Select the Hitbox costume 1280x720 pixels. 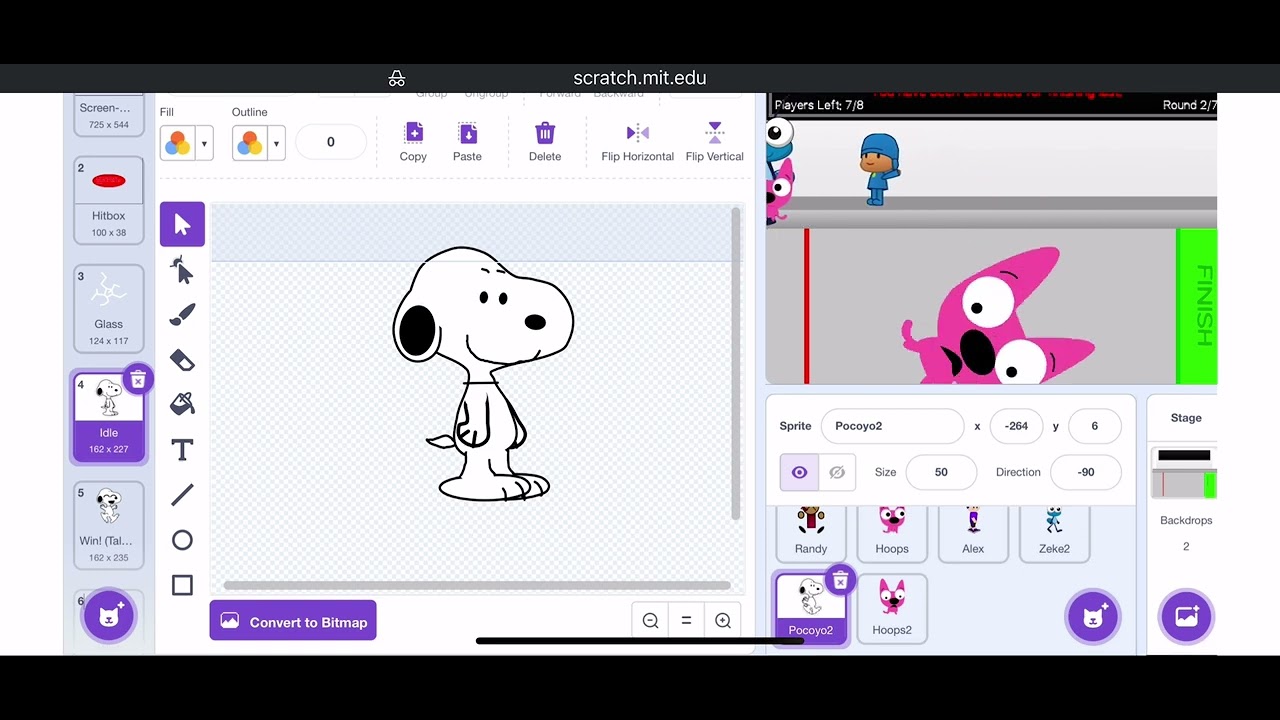click(x=108, y=200)
